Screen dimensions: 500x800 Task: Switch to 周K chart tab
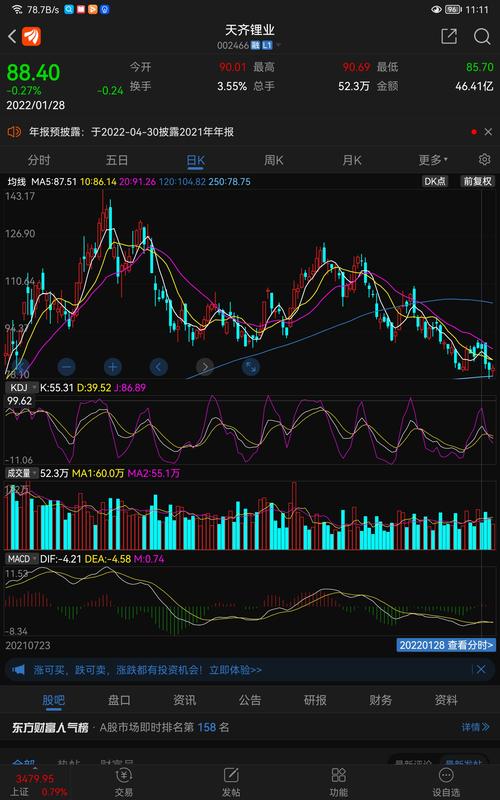point(273,160)
